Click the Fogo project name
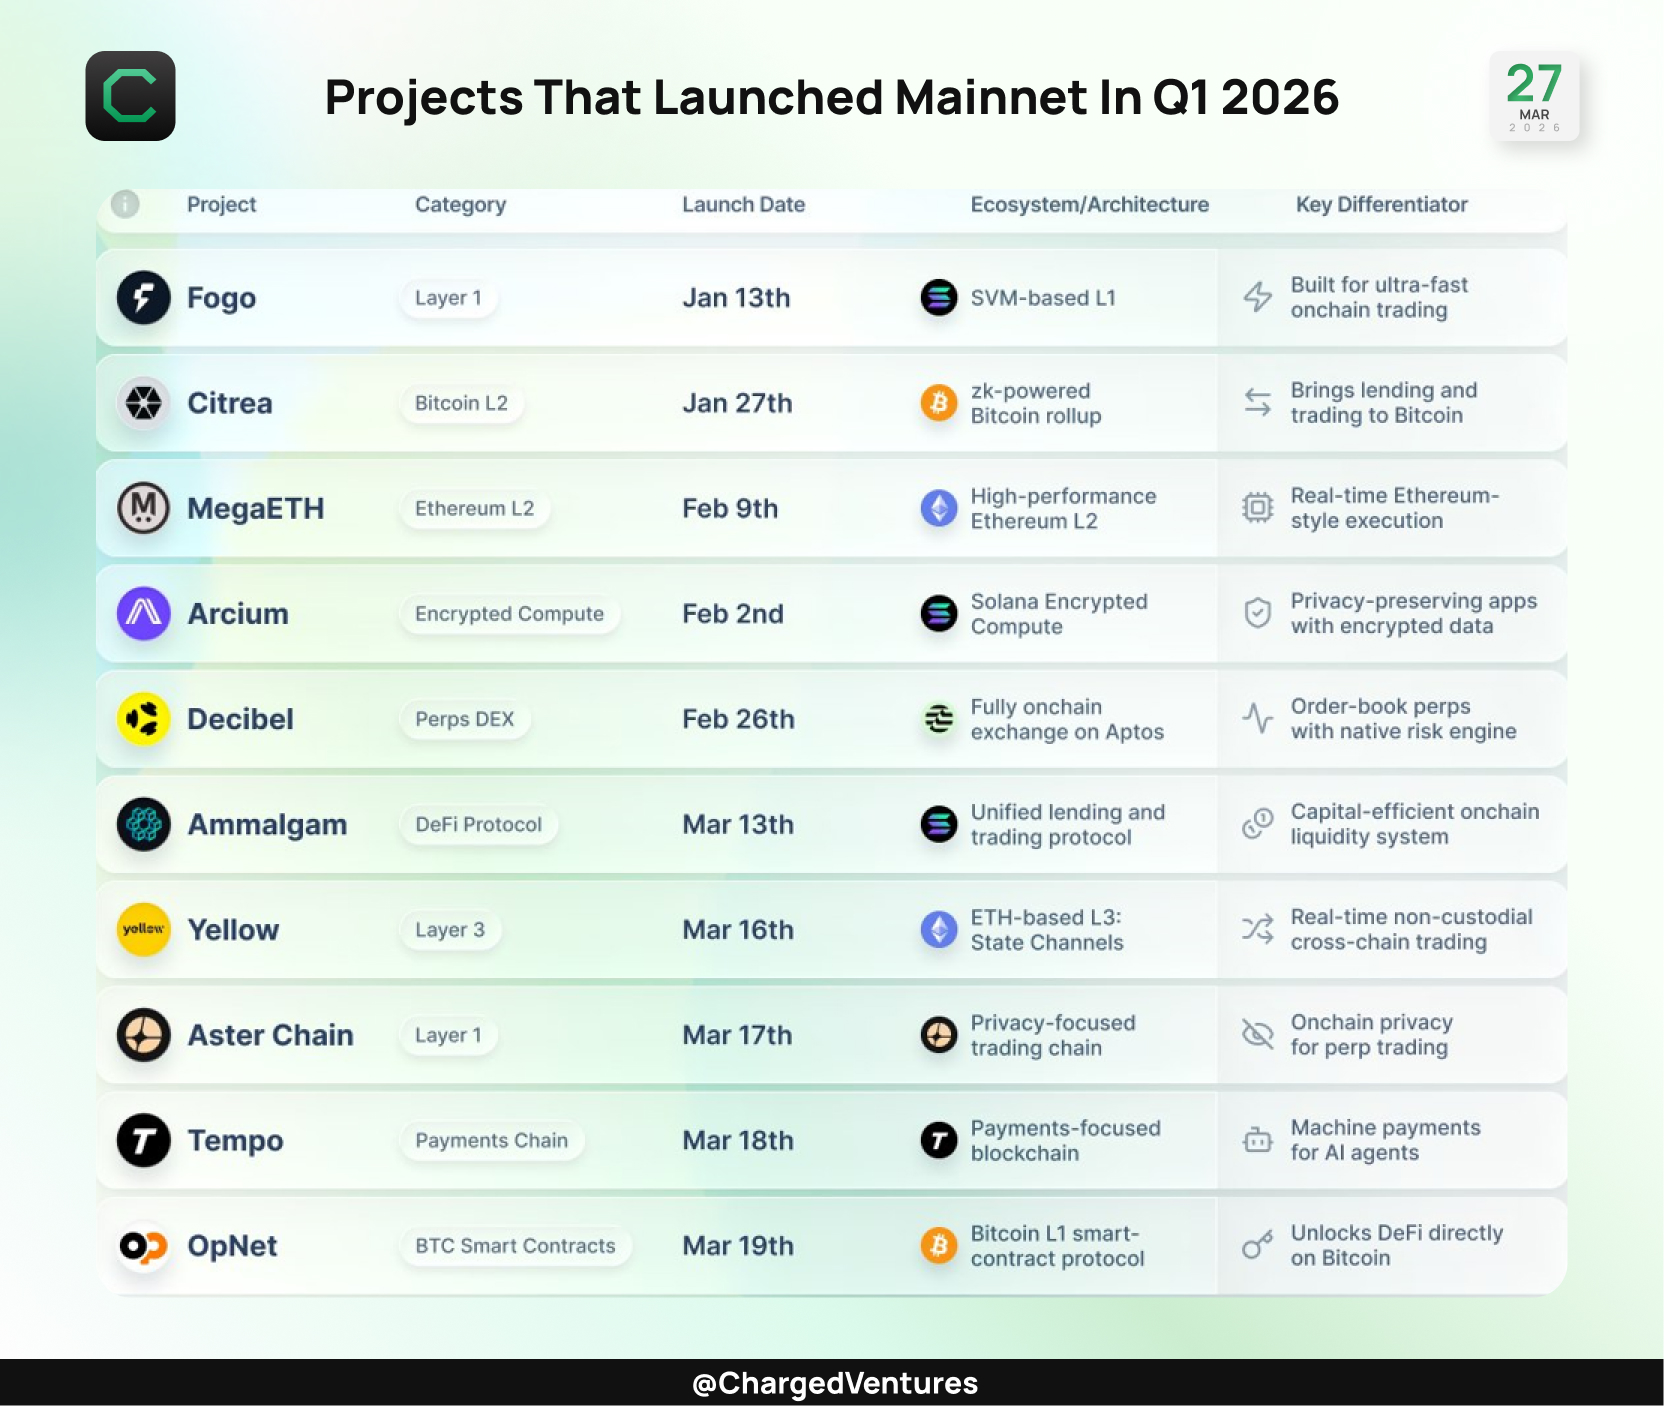 (222, 298)
